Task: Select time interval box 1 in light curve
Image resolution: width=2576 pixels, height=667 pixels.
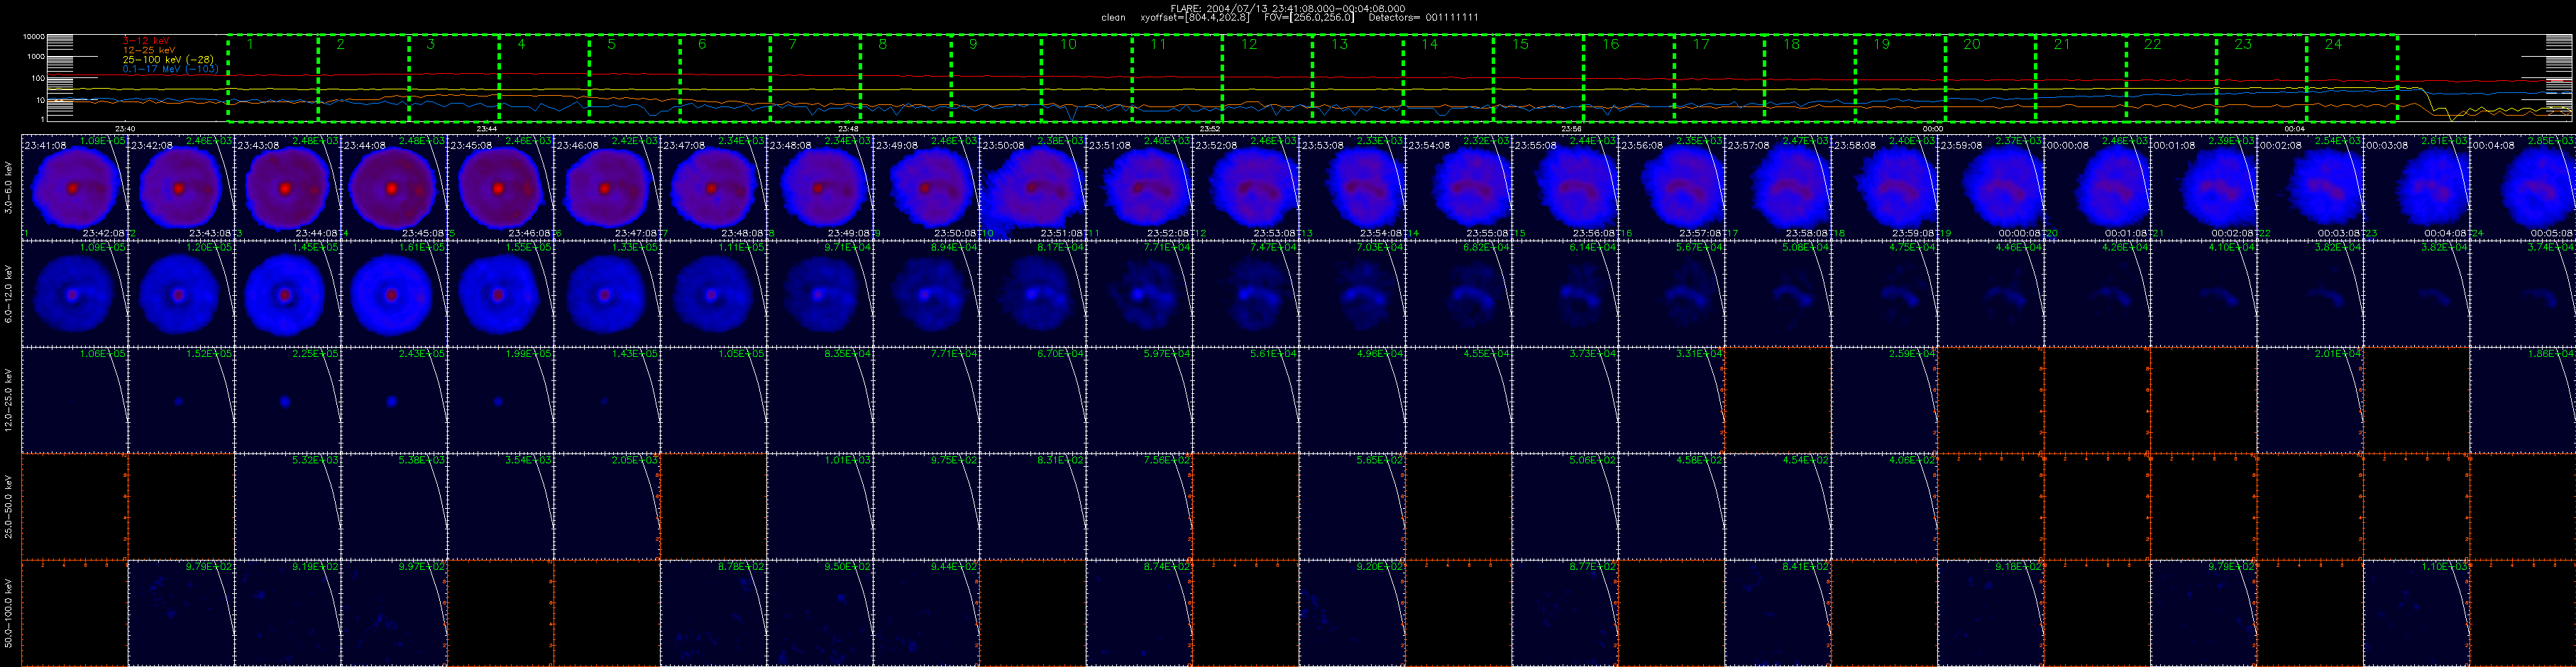Action: point(273,78)
